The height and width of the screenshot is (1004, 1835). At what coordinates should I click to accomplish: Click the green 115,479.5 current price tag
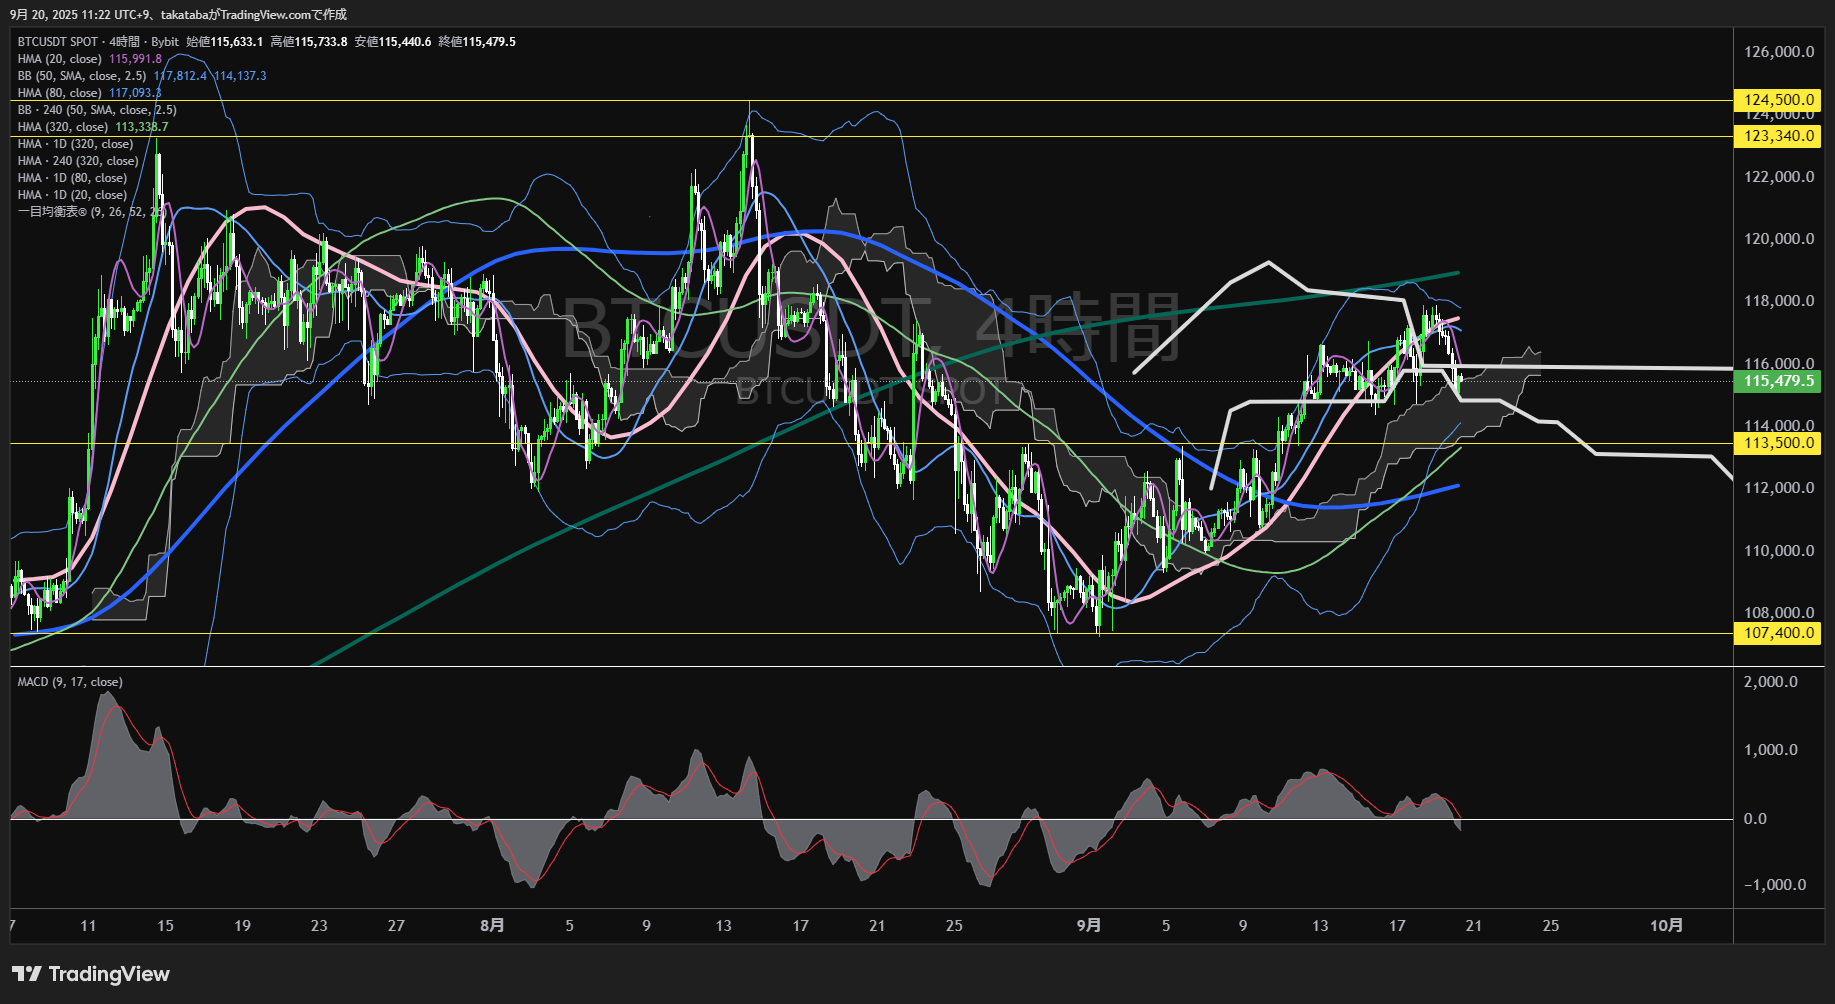pos(1778,381)
